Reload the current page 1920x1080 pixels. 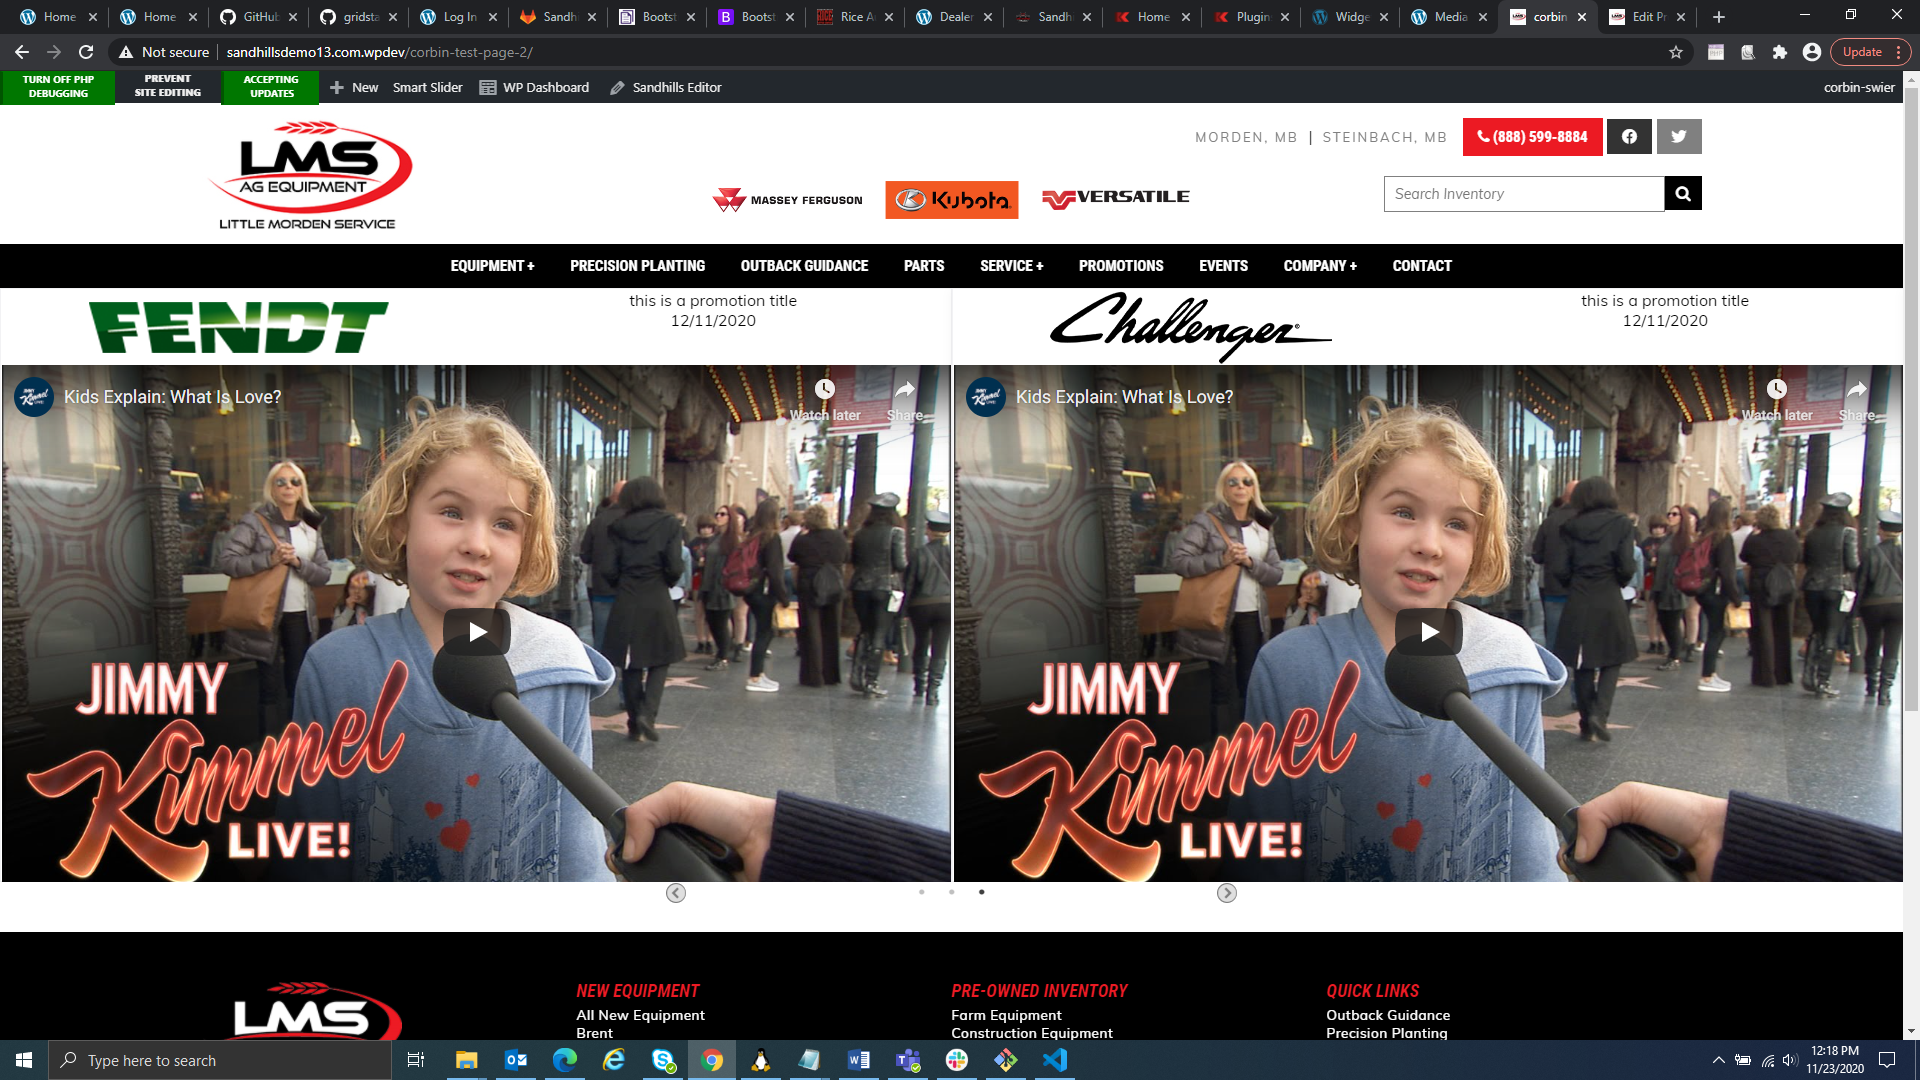[x=86, y=52]
